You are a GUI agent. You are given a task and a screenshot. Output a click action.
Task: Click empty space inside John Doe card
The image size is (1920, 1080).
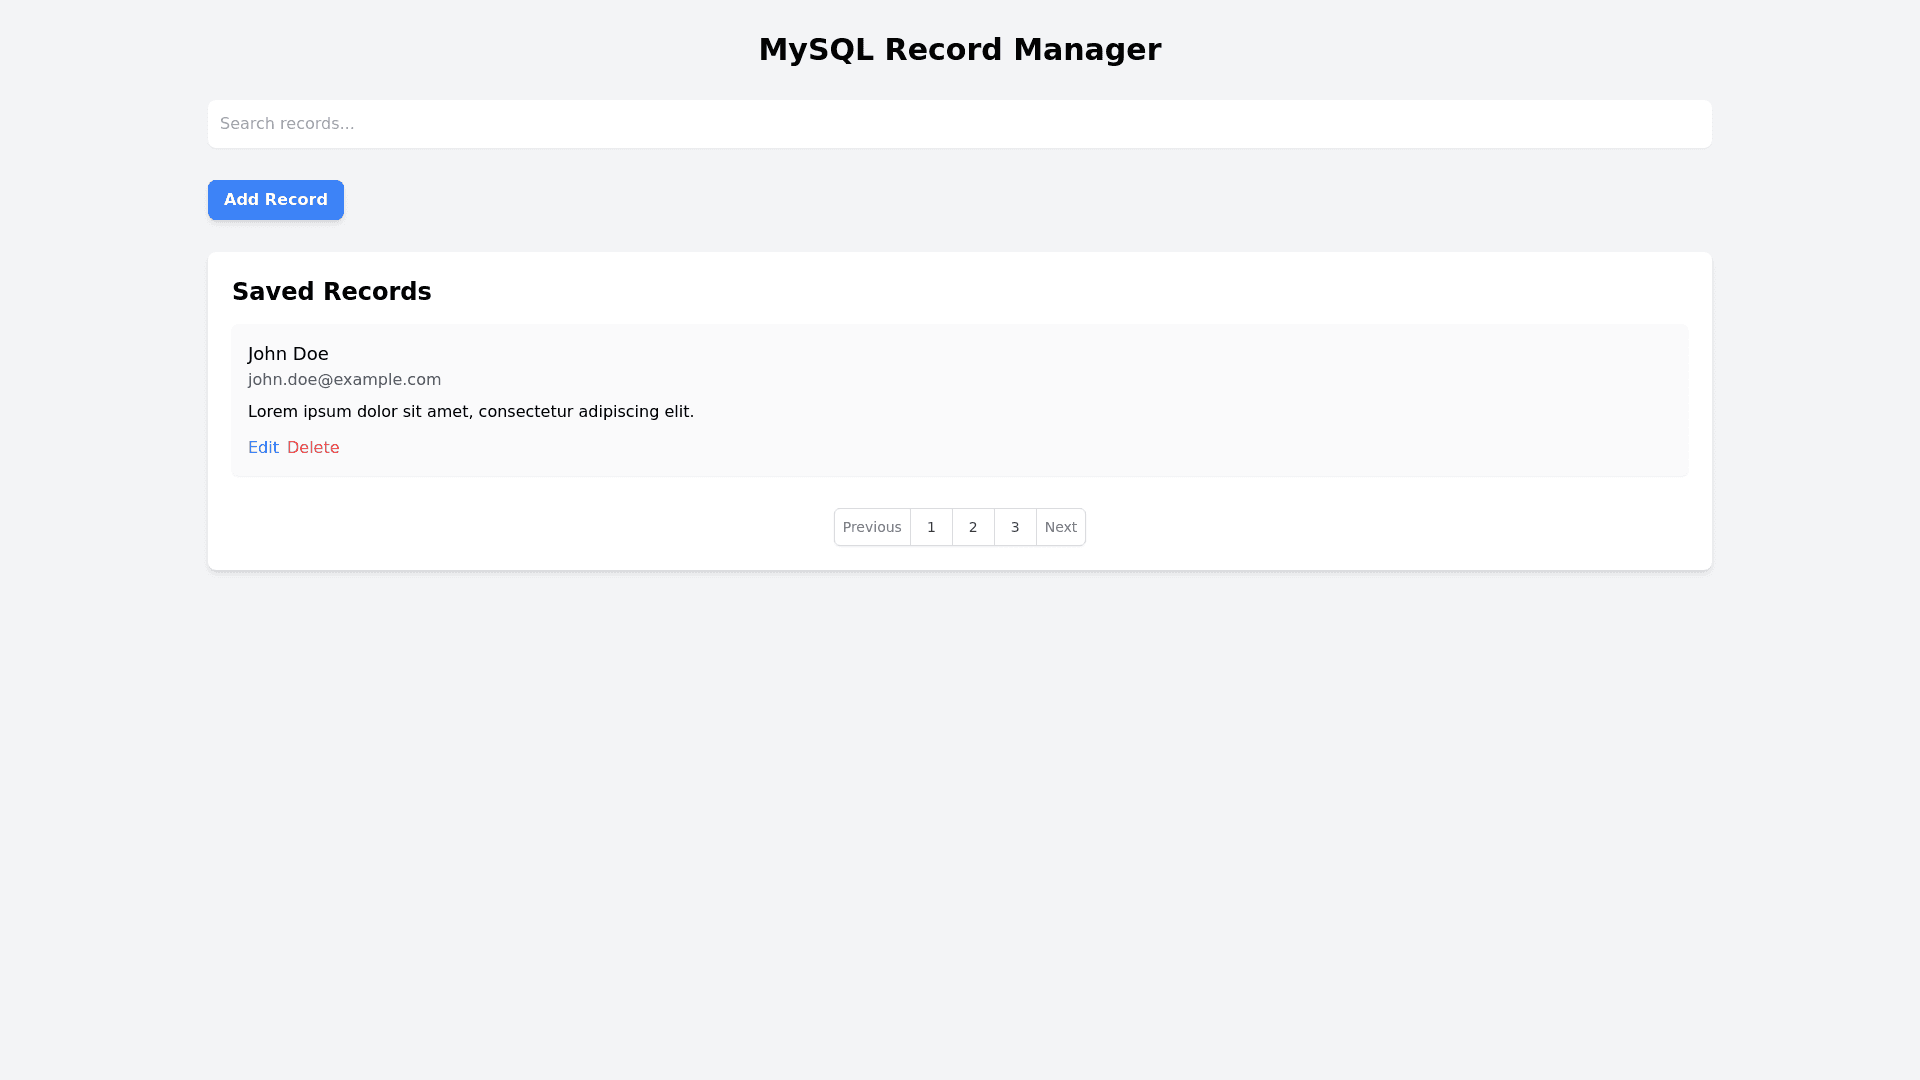tap(1200, 400)
